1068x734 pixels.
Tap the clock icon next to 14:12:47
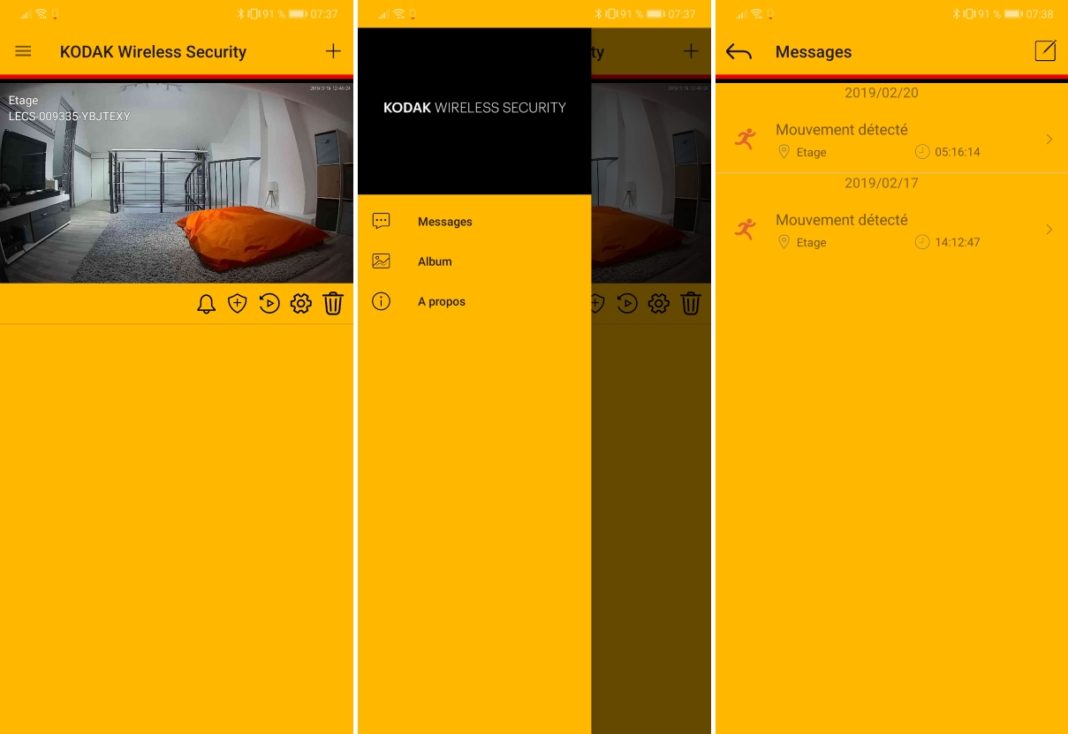point(922,242)
